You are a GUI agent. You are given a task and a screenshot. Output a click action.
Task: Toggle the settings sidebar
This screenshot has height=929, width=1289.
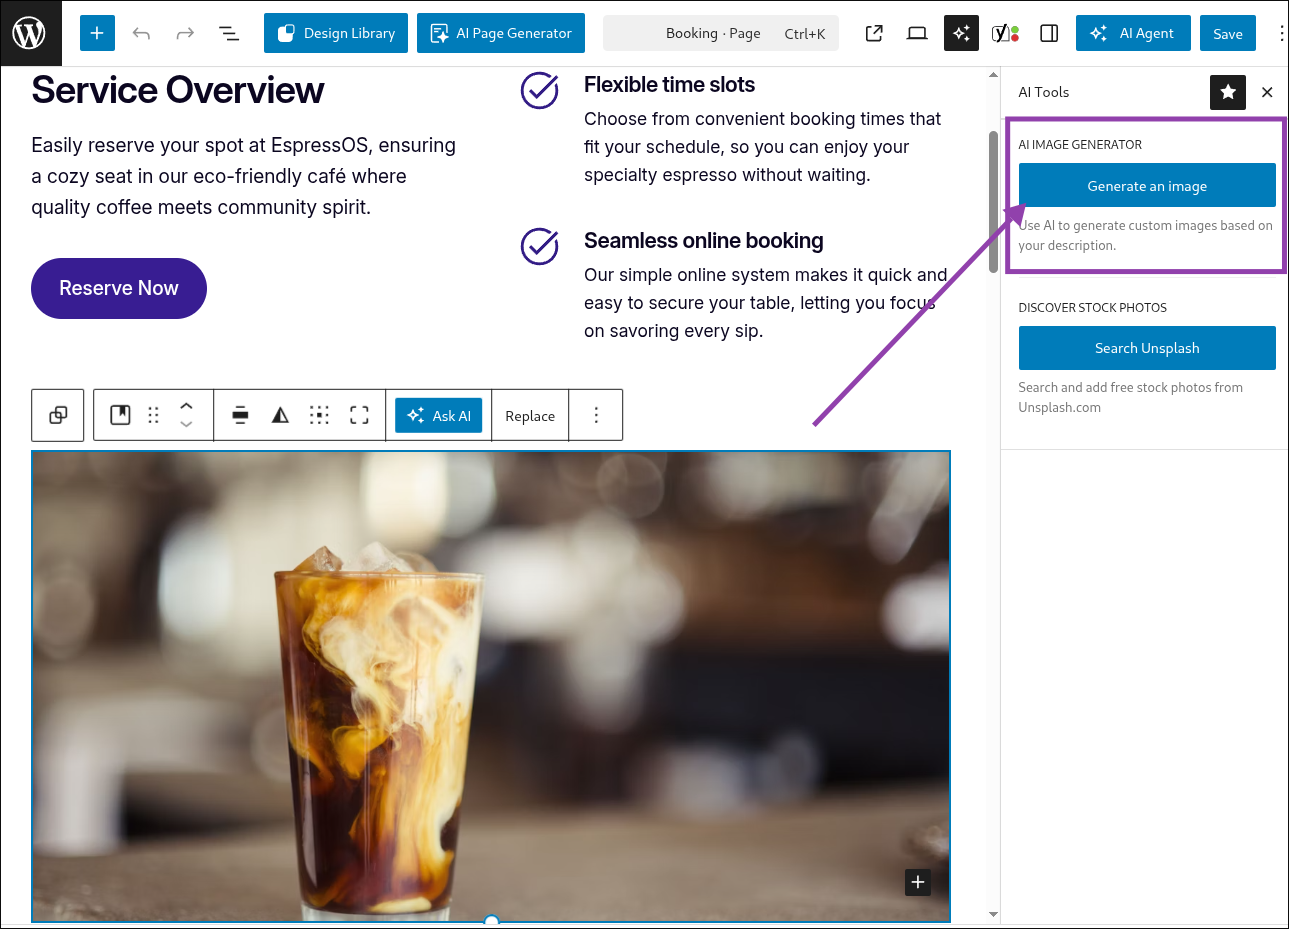click(1049, 33)
